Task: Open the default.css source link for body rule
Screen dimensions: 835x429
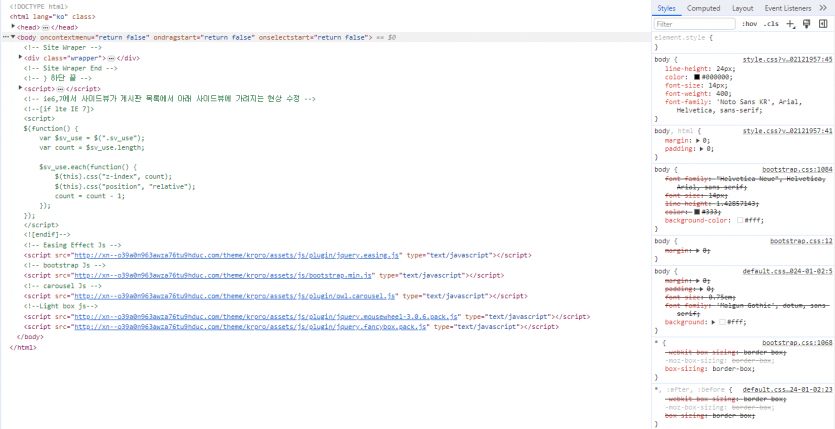Action: click(x=788, y=271)
